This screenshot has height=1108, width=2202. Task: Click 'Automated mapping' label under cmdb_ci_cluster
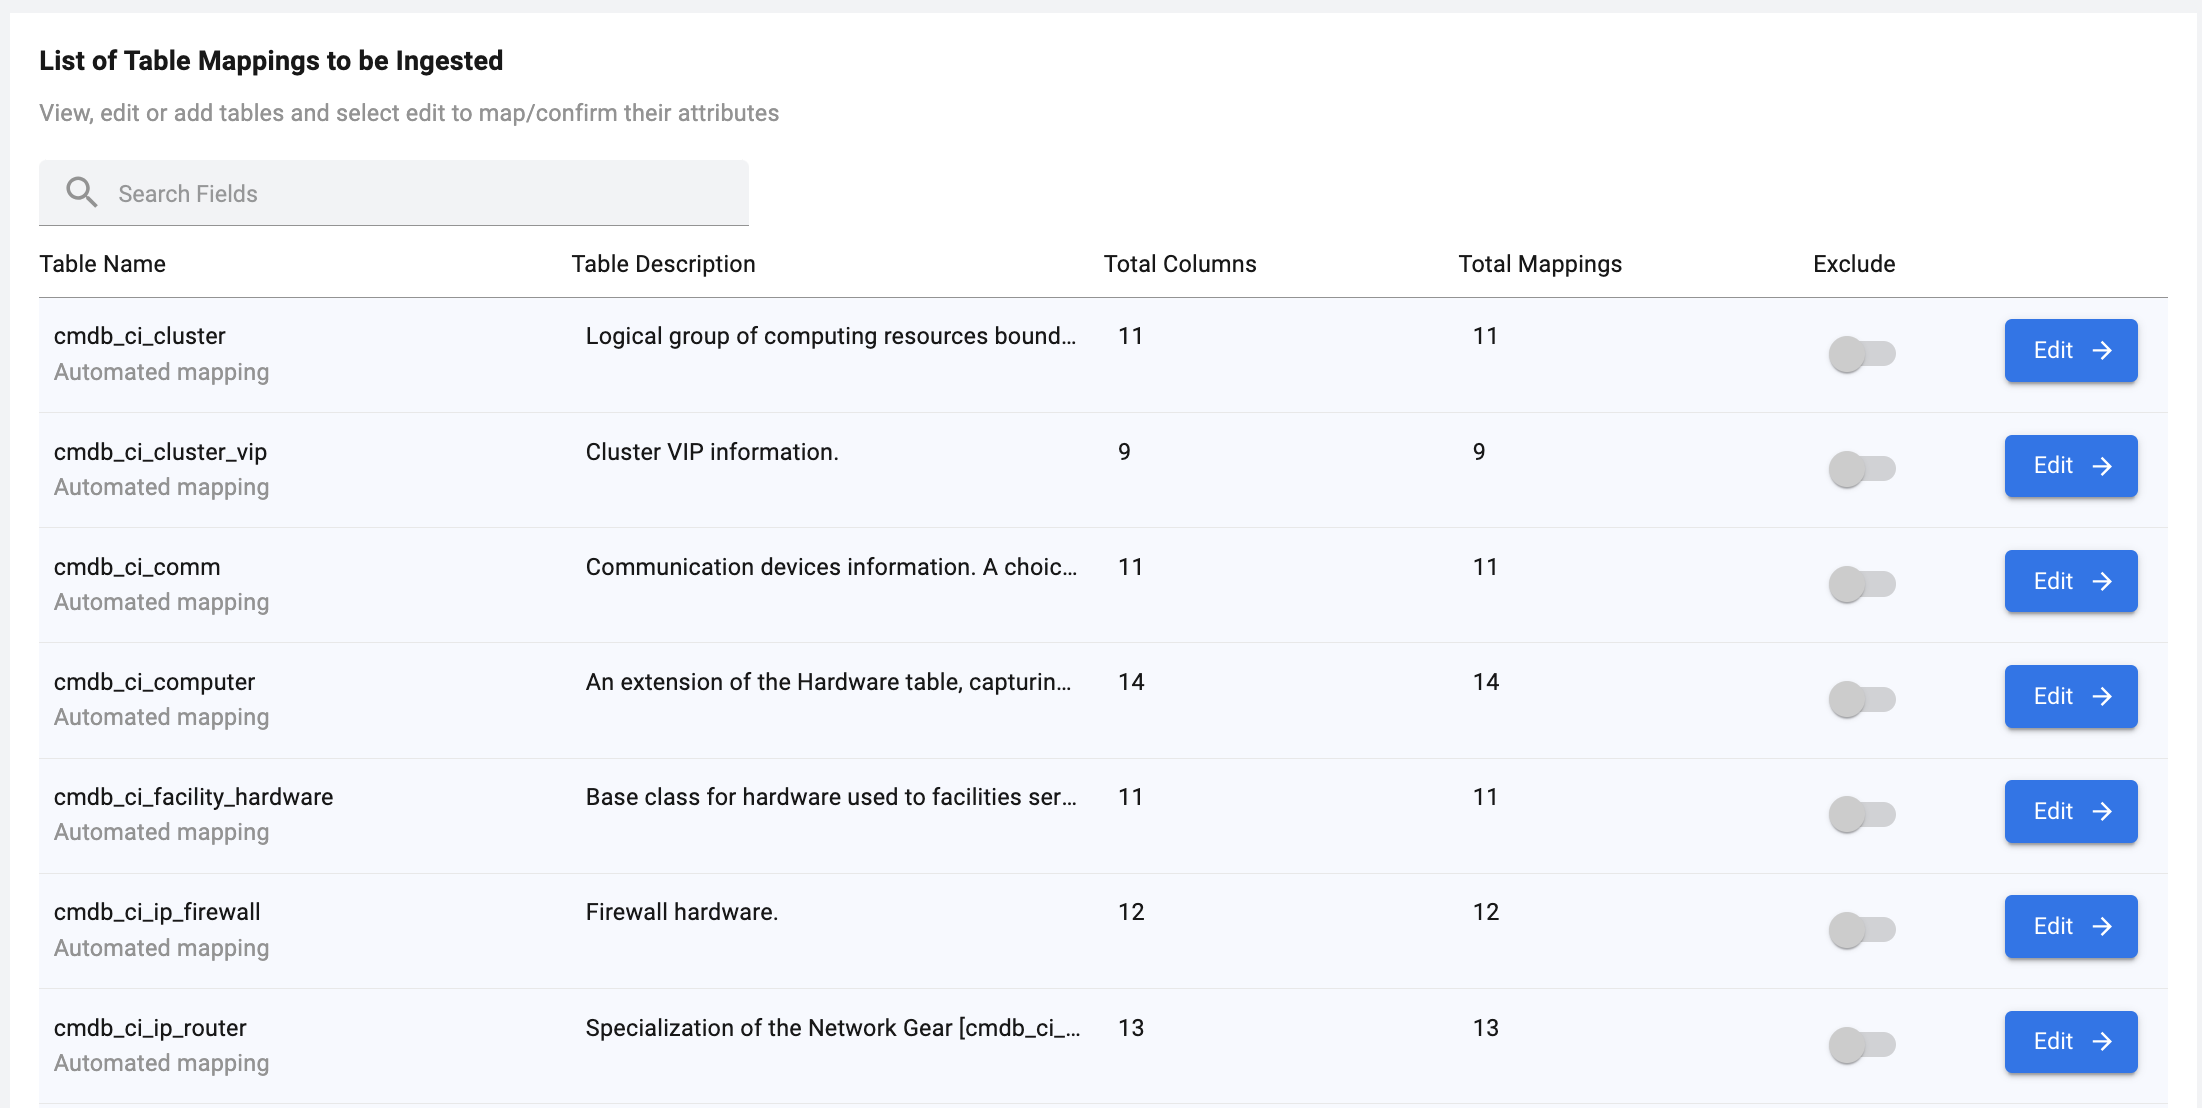pos(161,372)
